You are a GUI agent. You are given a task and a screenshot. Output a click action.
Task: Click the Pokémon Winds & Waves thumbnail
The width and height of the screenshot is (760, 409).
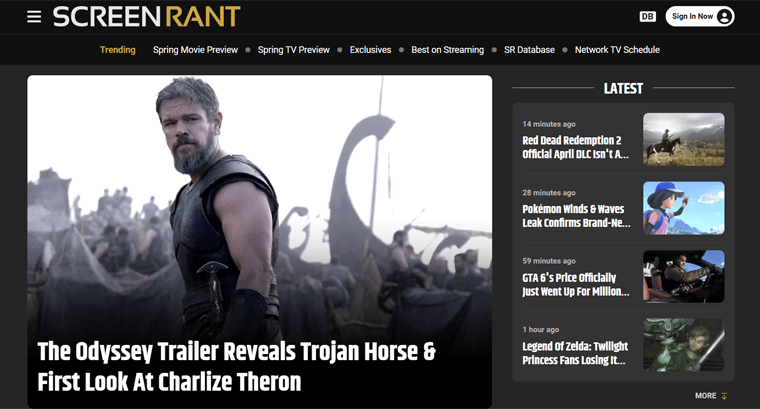click(x=683, y=208)
